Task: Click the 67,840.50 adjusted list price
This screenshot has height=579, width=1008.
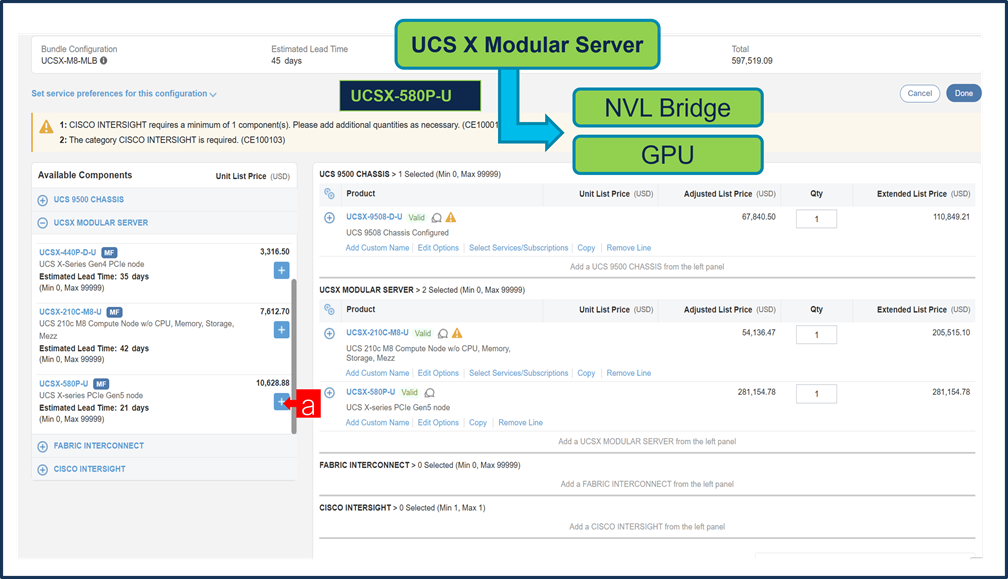Action: click(759, 217)
